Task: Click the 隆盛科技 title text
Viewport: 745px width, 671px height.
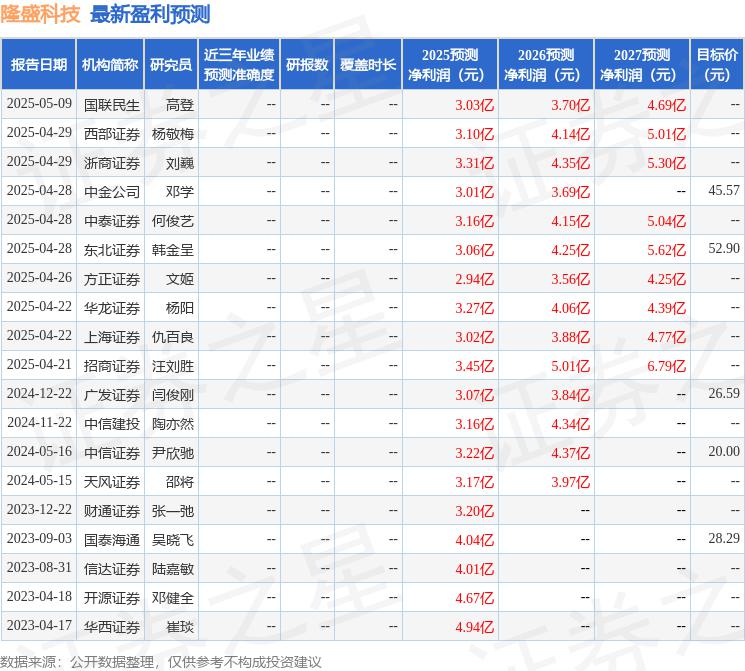Action: tap(40, 14)
